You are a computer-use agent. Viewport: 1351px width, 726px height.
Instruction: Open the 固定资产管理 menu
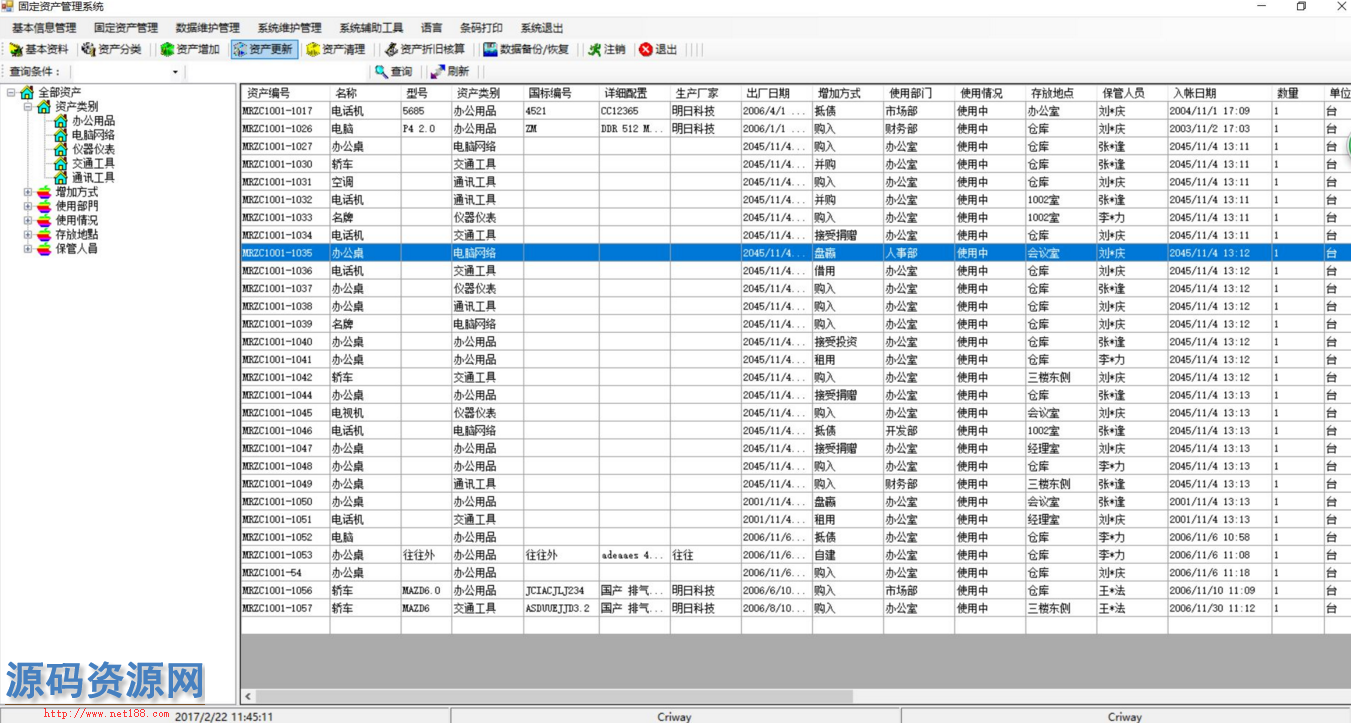coord(125,28)
